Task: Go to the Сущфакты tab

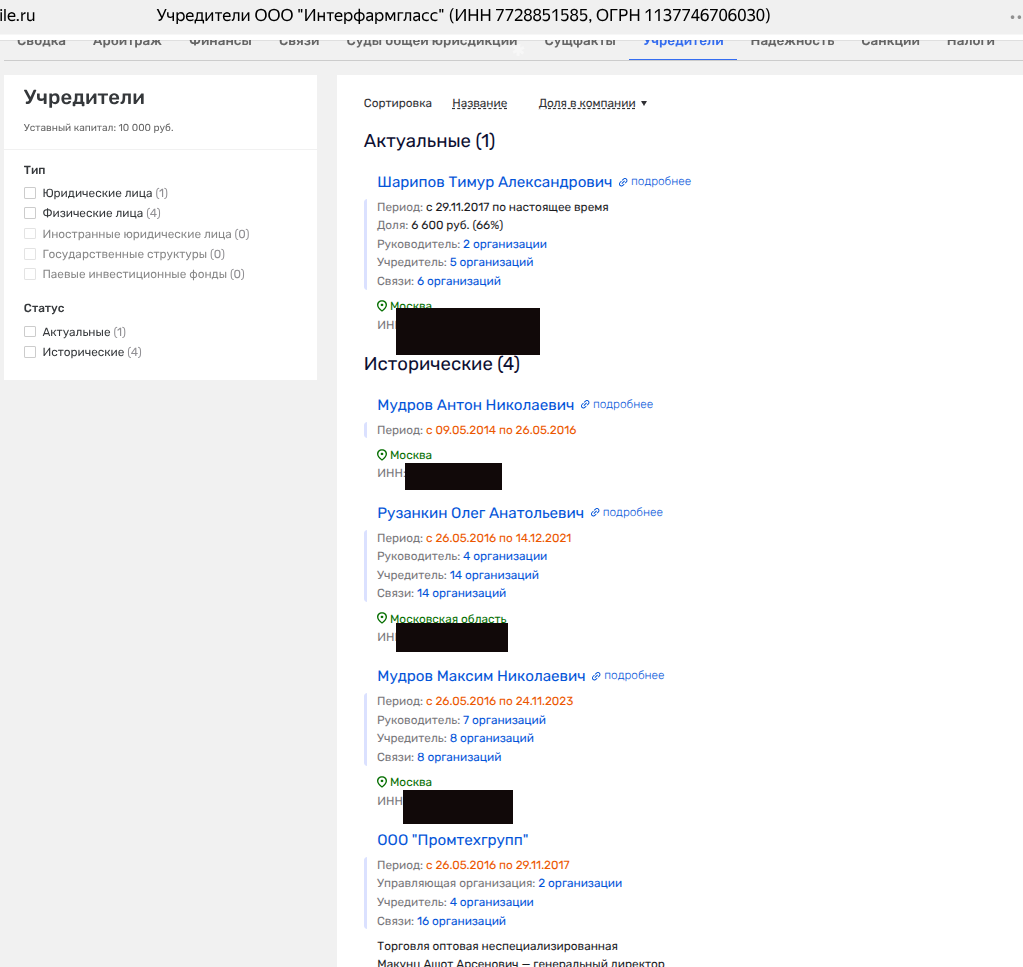Action: 580,42
